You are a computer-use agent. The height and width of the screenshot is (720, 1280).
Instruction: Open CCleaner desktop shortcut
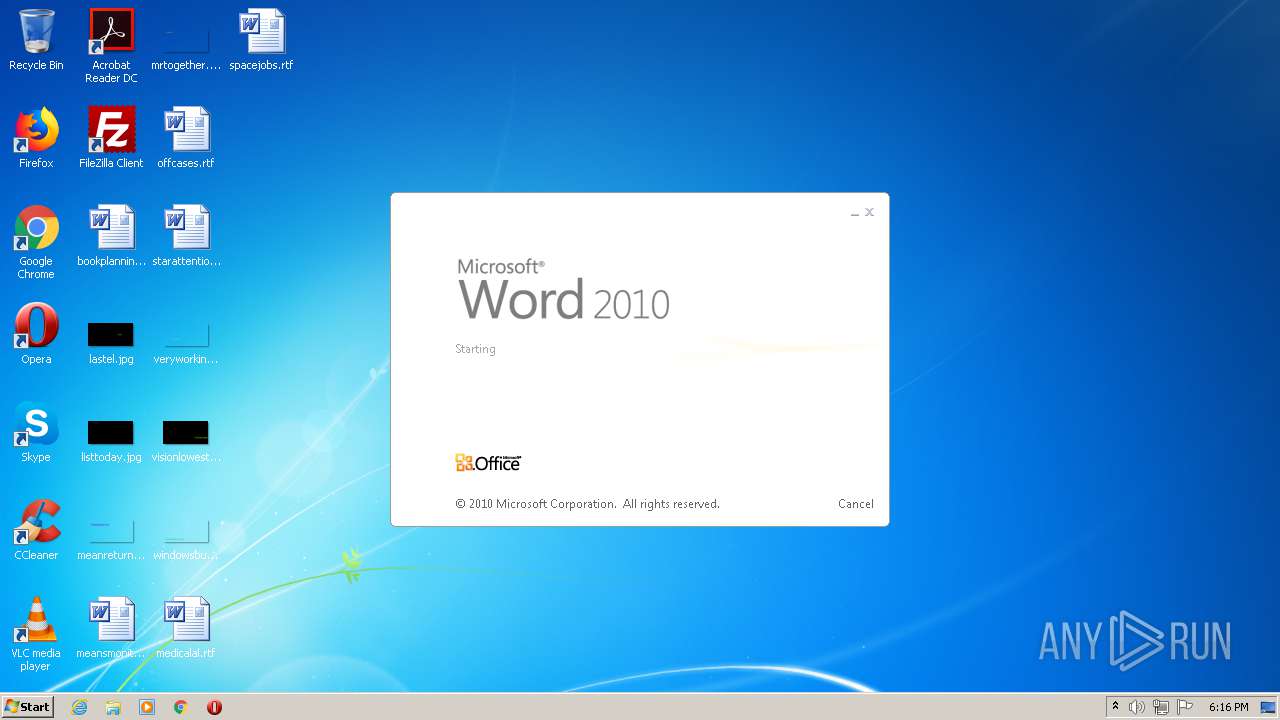click(x=36, y=531)
